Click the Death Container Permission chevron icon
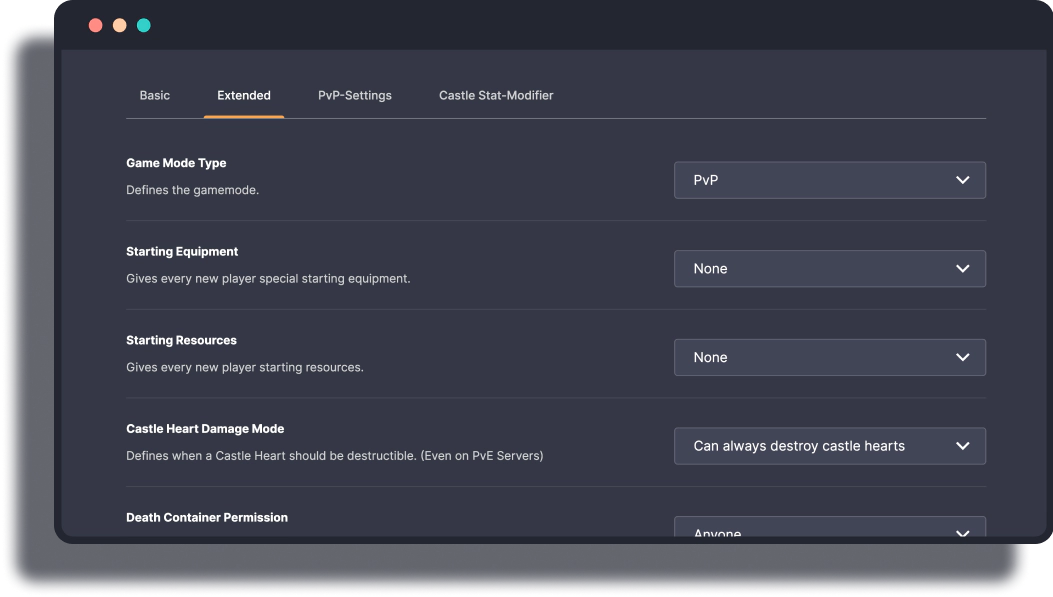The image size is (1053, 597). pyautogui.click(x=962, y=533)
